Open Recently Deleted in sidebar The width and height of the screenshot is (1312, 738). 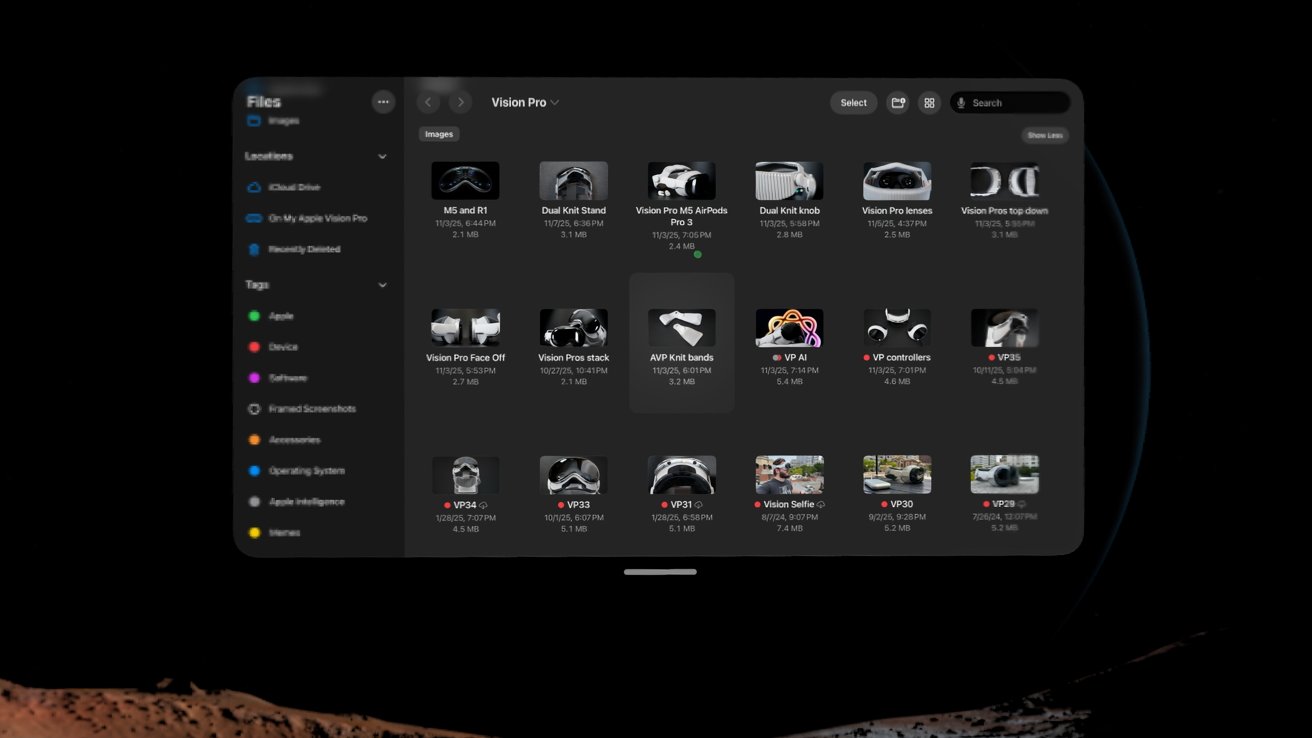click(304, 250)
